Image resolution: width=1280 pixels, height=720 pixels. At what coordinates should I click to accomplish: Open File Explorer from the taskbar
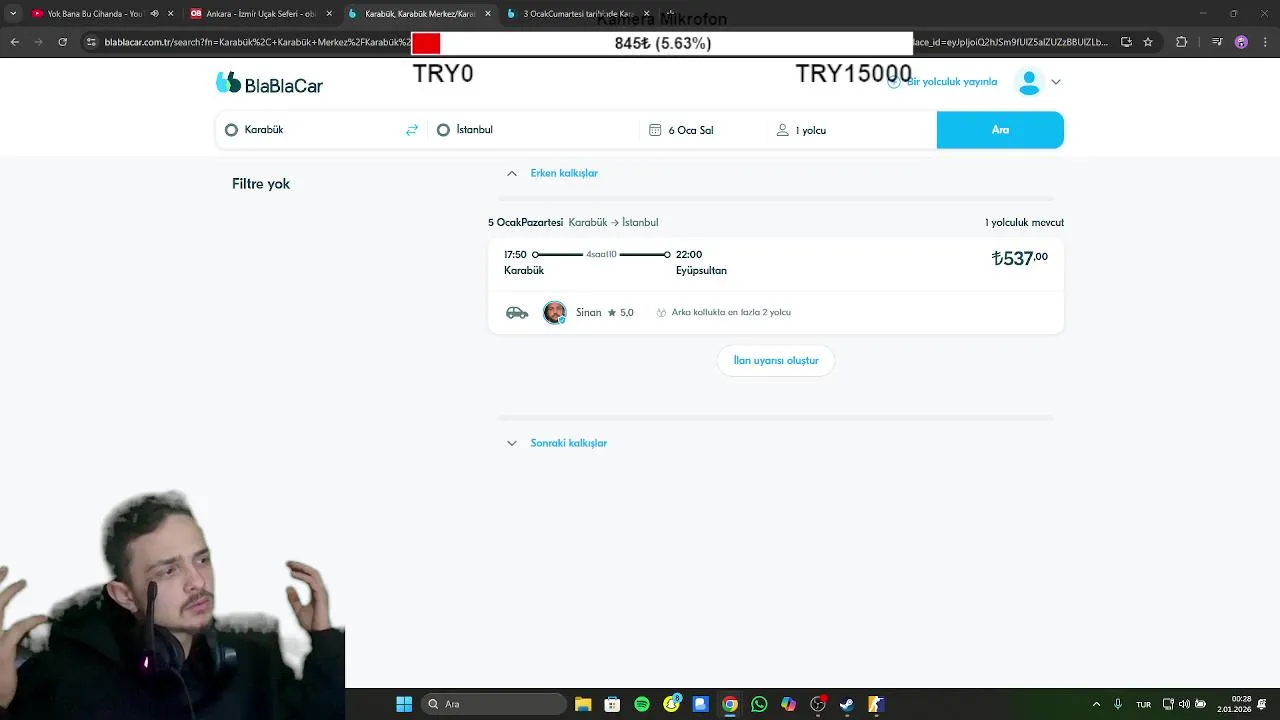point(583,704)
